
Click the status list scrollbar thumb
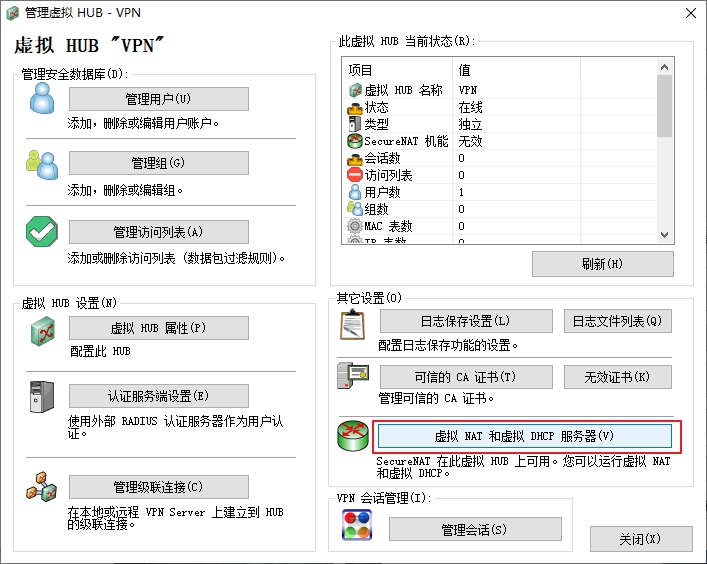(x=664, y=106)
